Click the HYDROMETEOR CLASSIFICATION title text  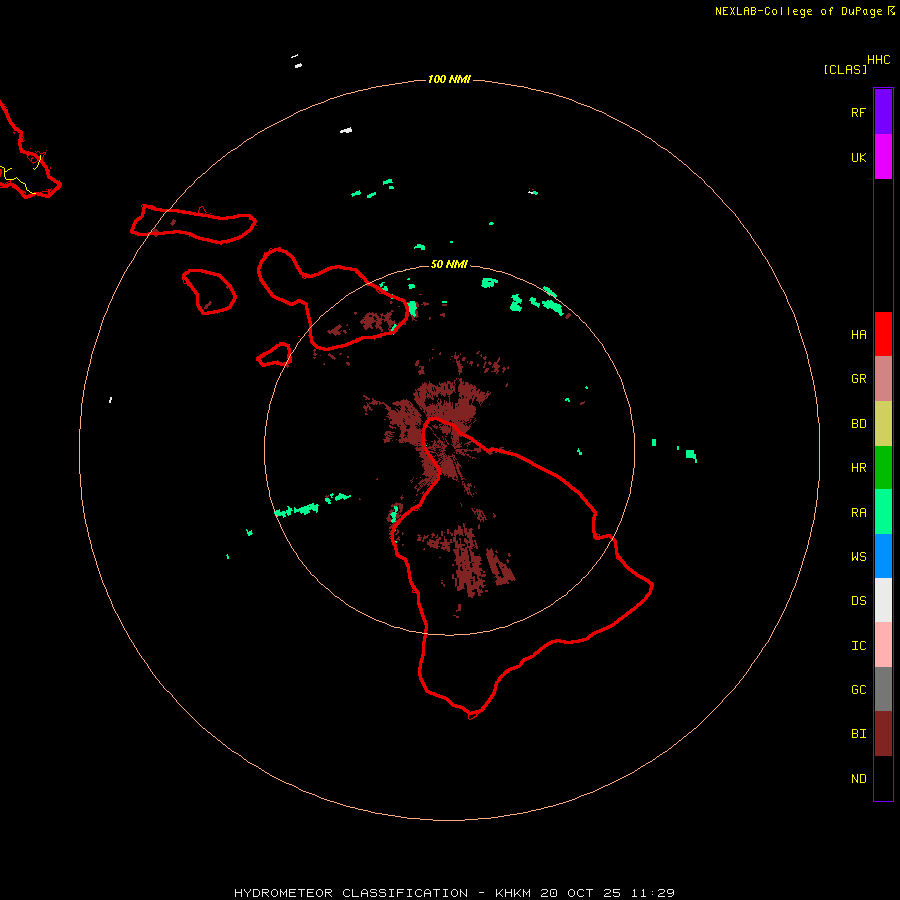click(x=351, y=893)
